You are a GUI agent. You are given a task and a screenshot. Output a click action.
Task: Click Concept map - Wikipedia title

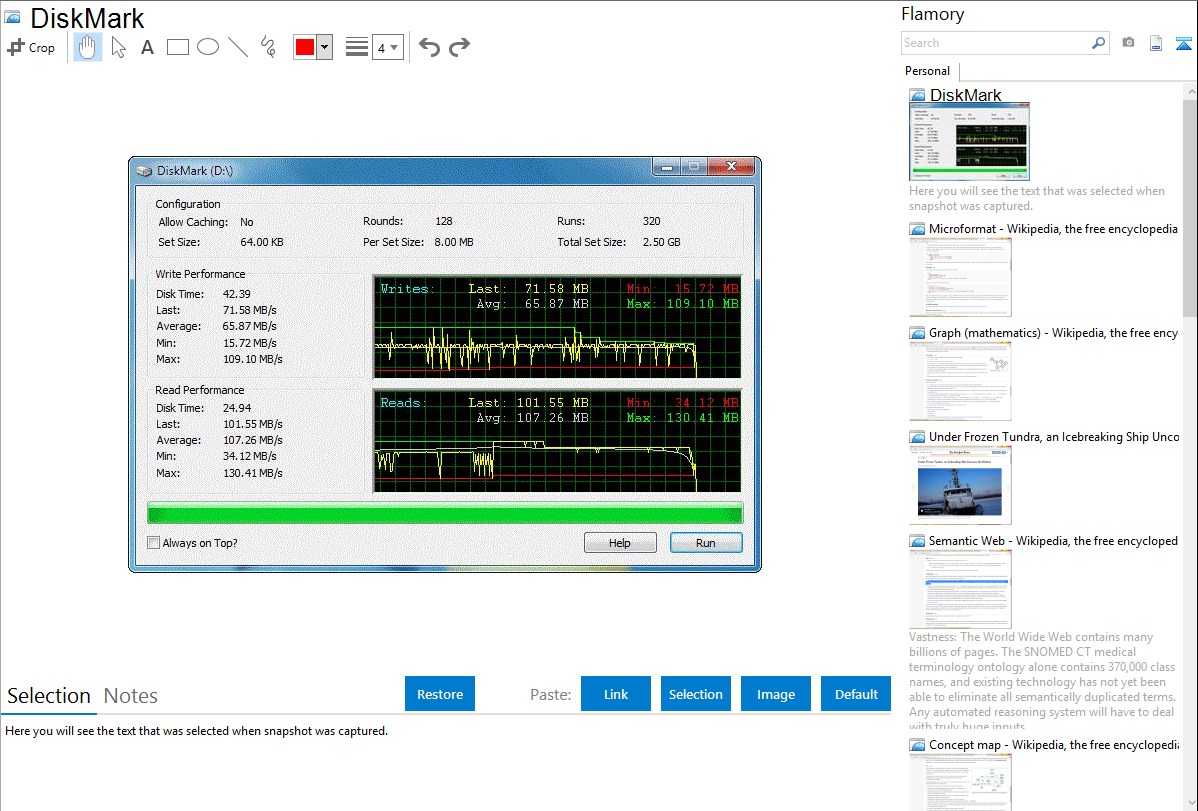pyautogui.click(x=1053, y=744)
